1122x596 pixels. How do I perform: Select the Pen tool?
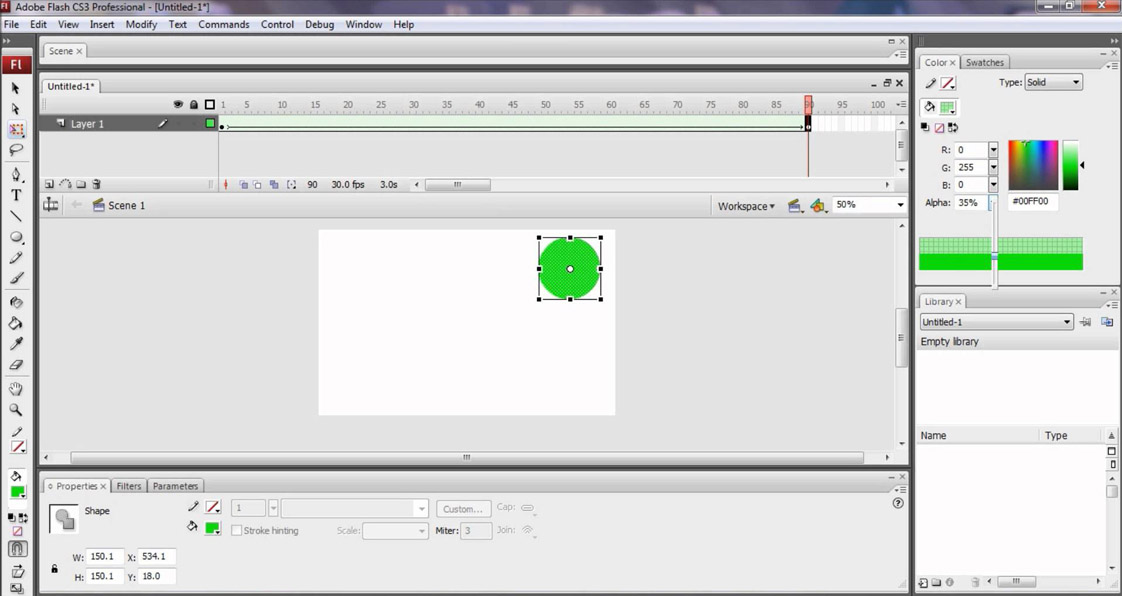pyautogui.click(x=16, y=175)
